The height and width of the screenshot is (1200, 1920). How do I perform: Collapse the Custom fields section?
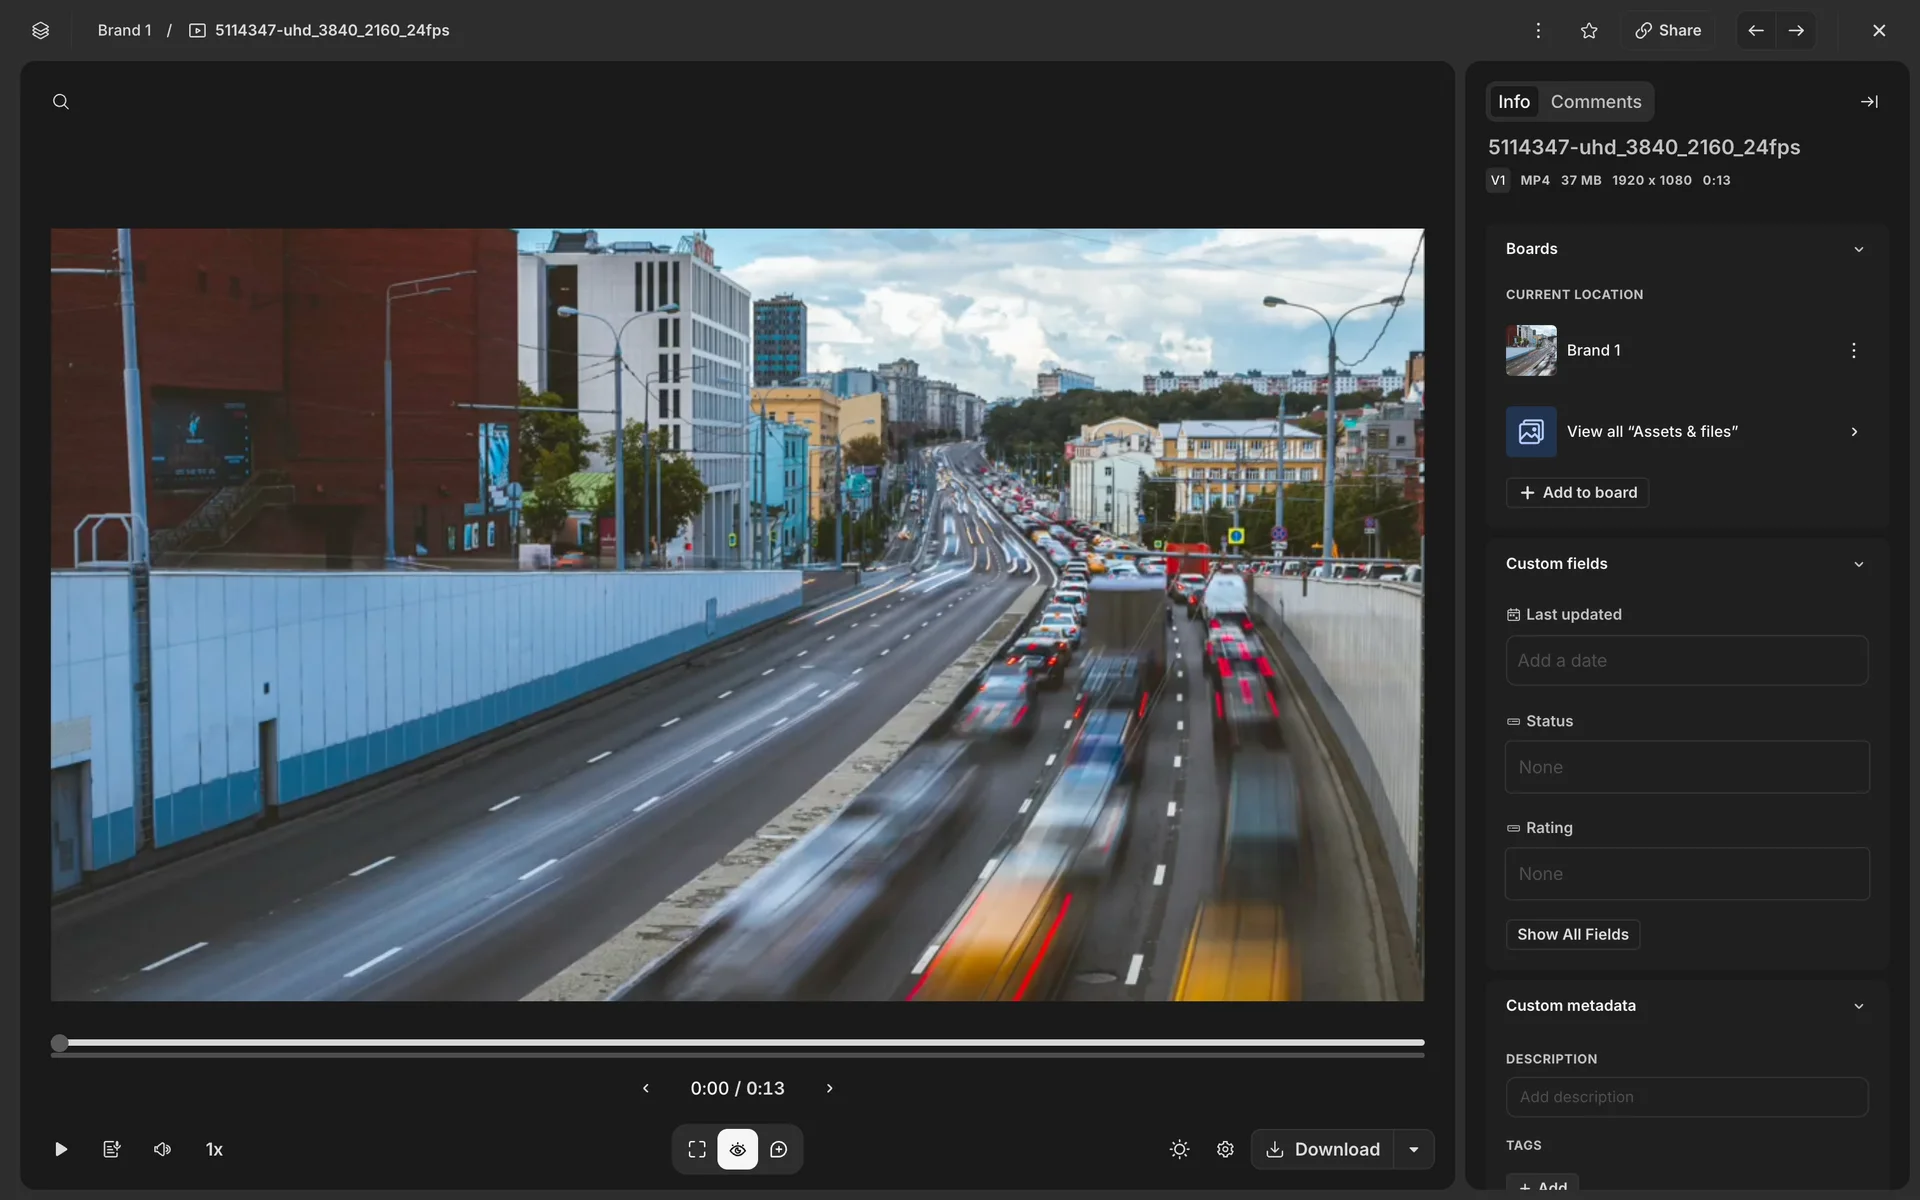[x=1858, y=564]
